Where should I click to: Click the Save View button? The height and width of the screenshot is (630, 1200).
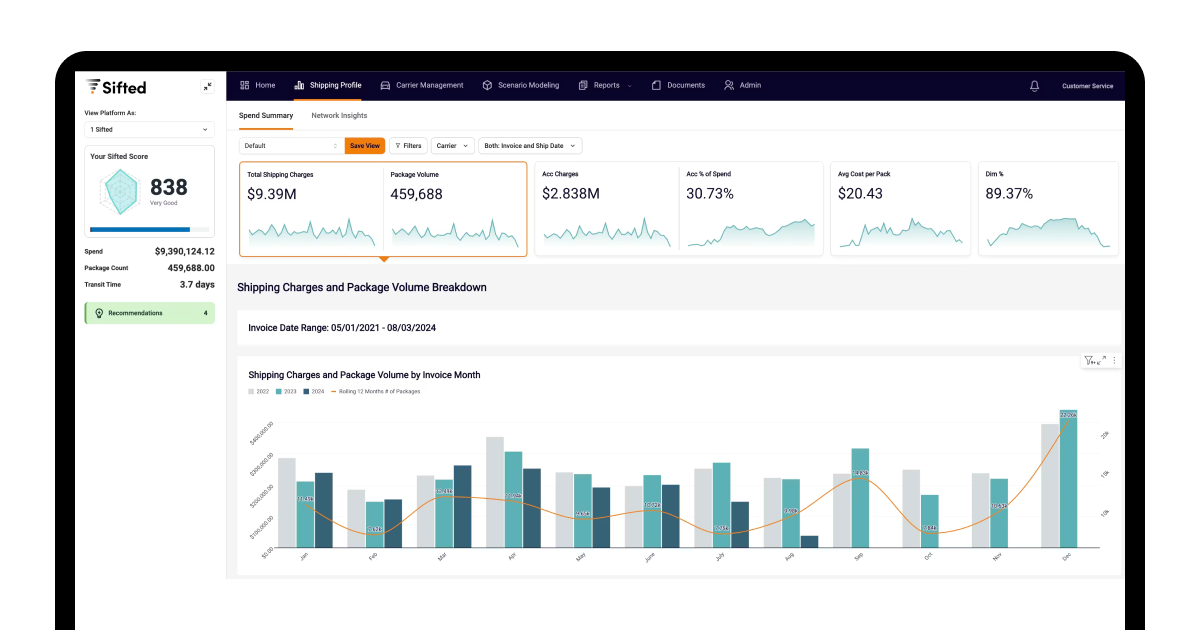(365, 146)
